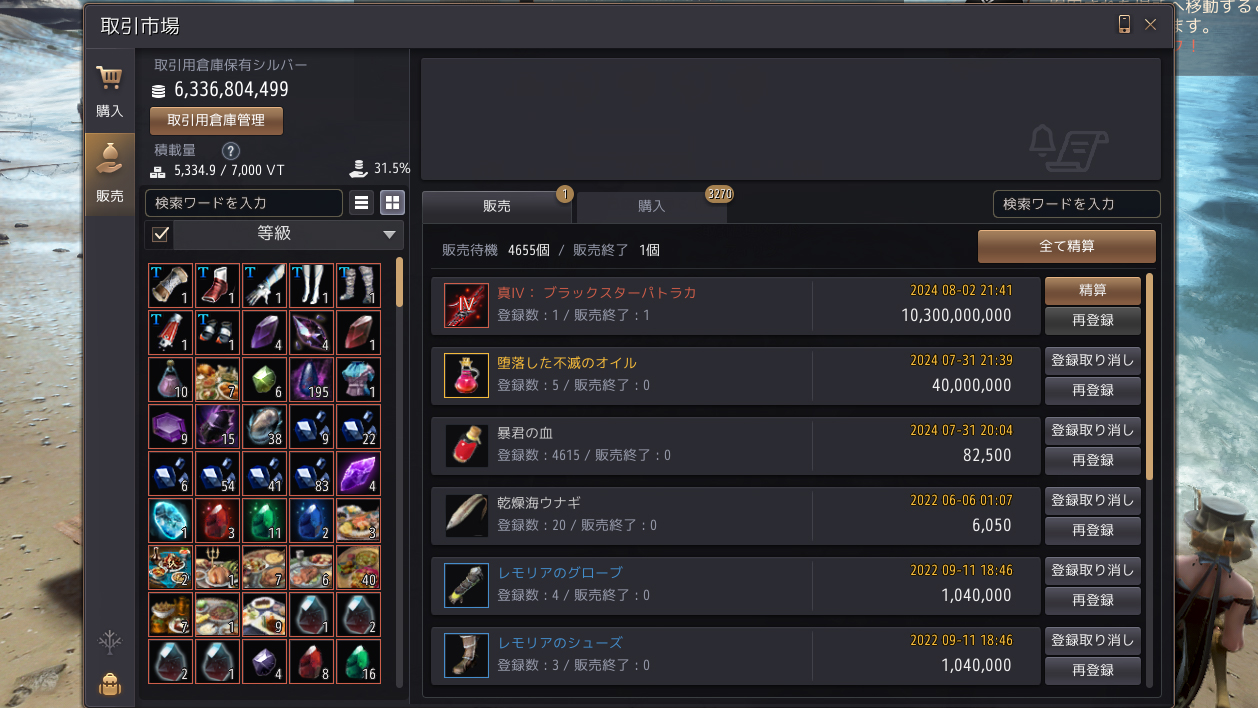Switch to the 販売 listings tab

point(497,206)
